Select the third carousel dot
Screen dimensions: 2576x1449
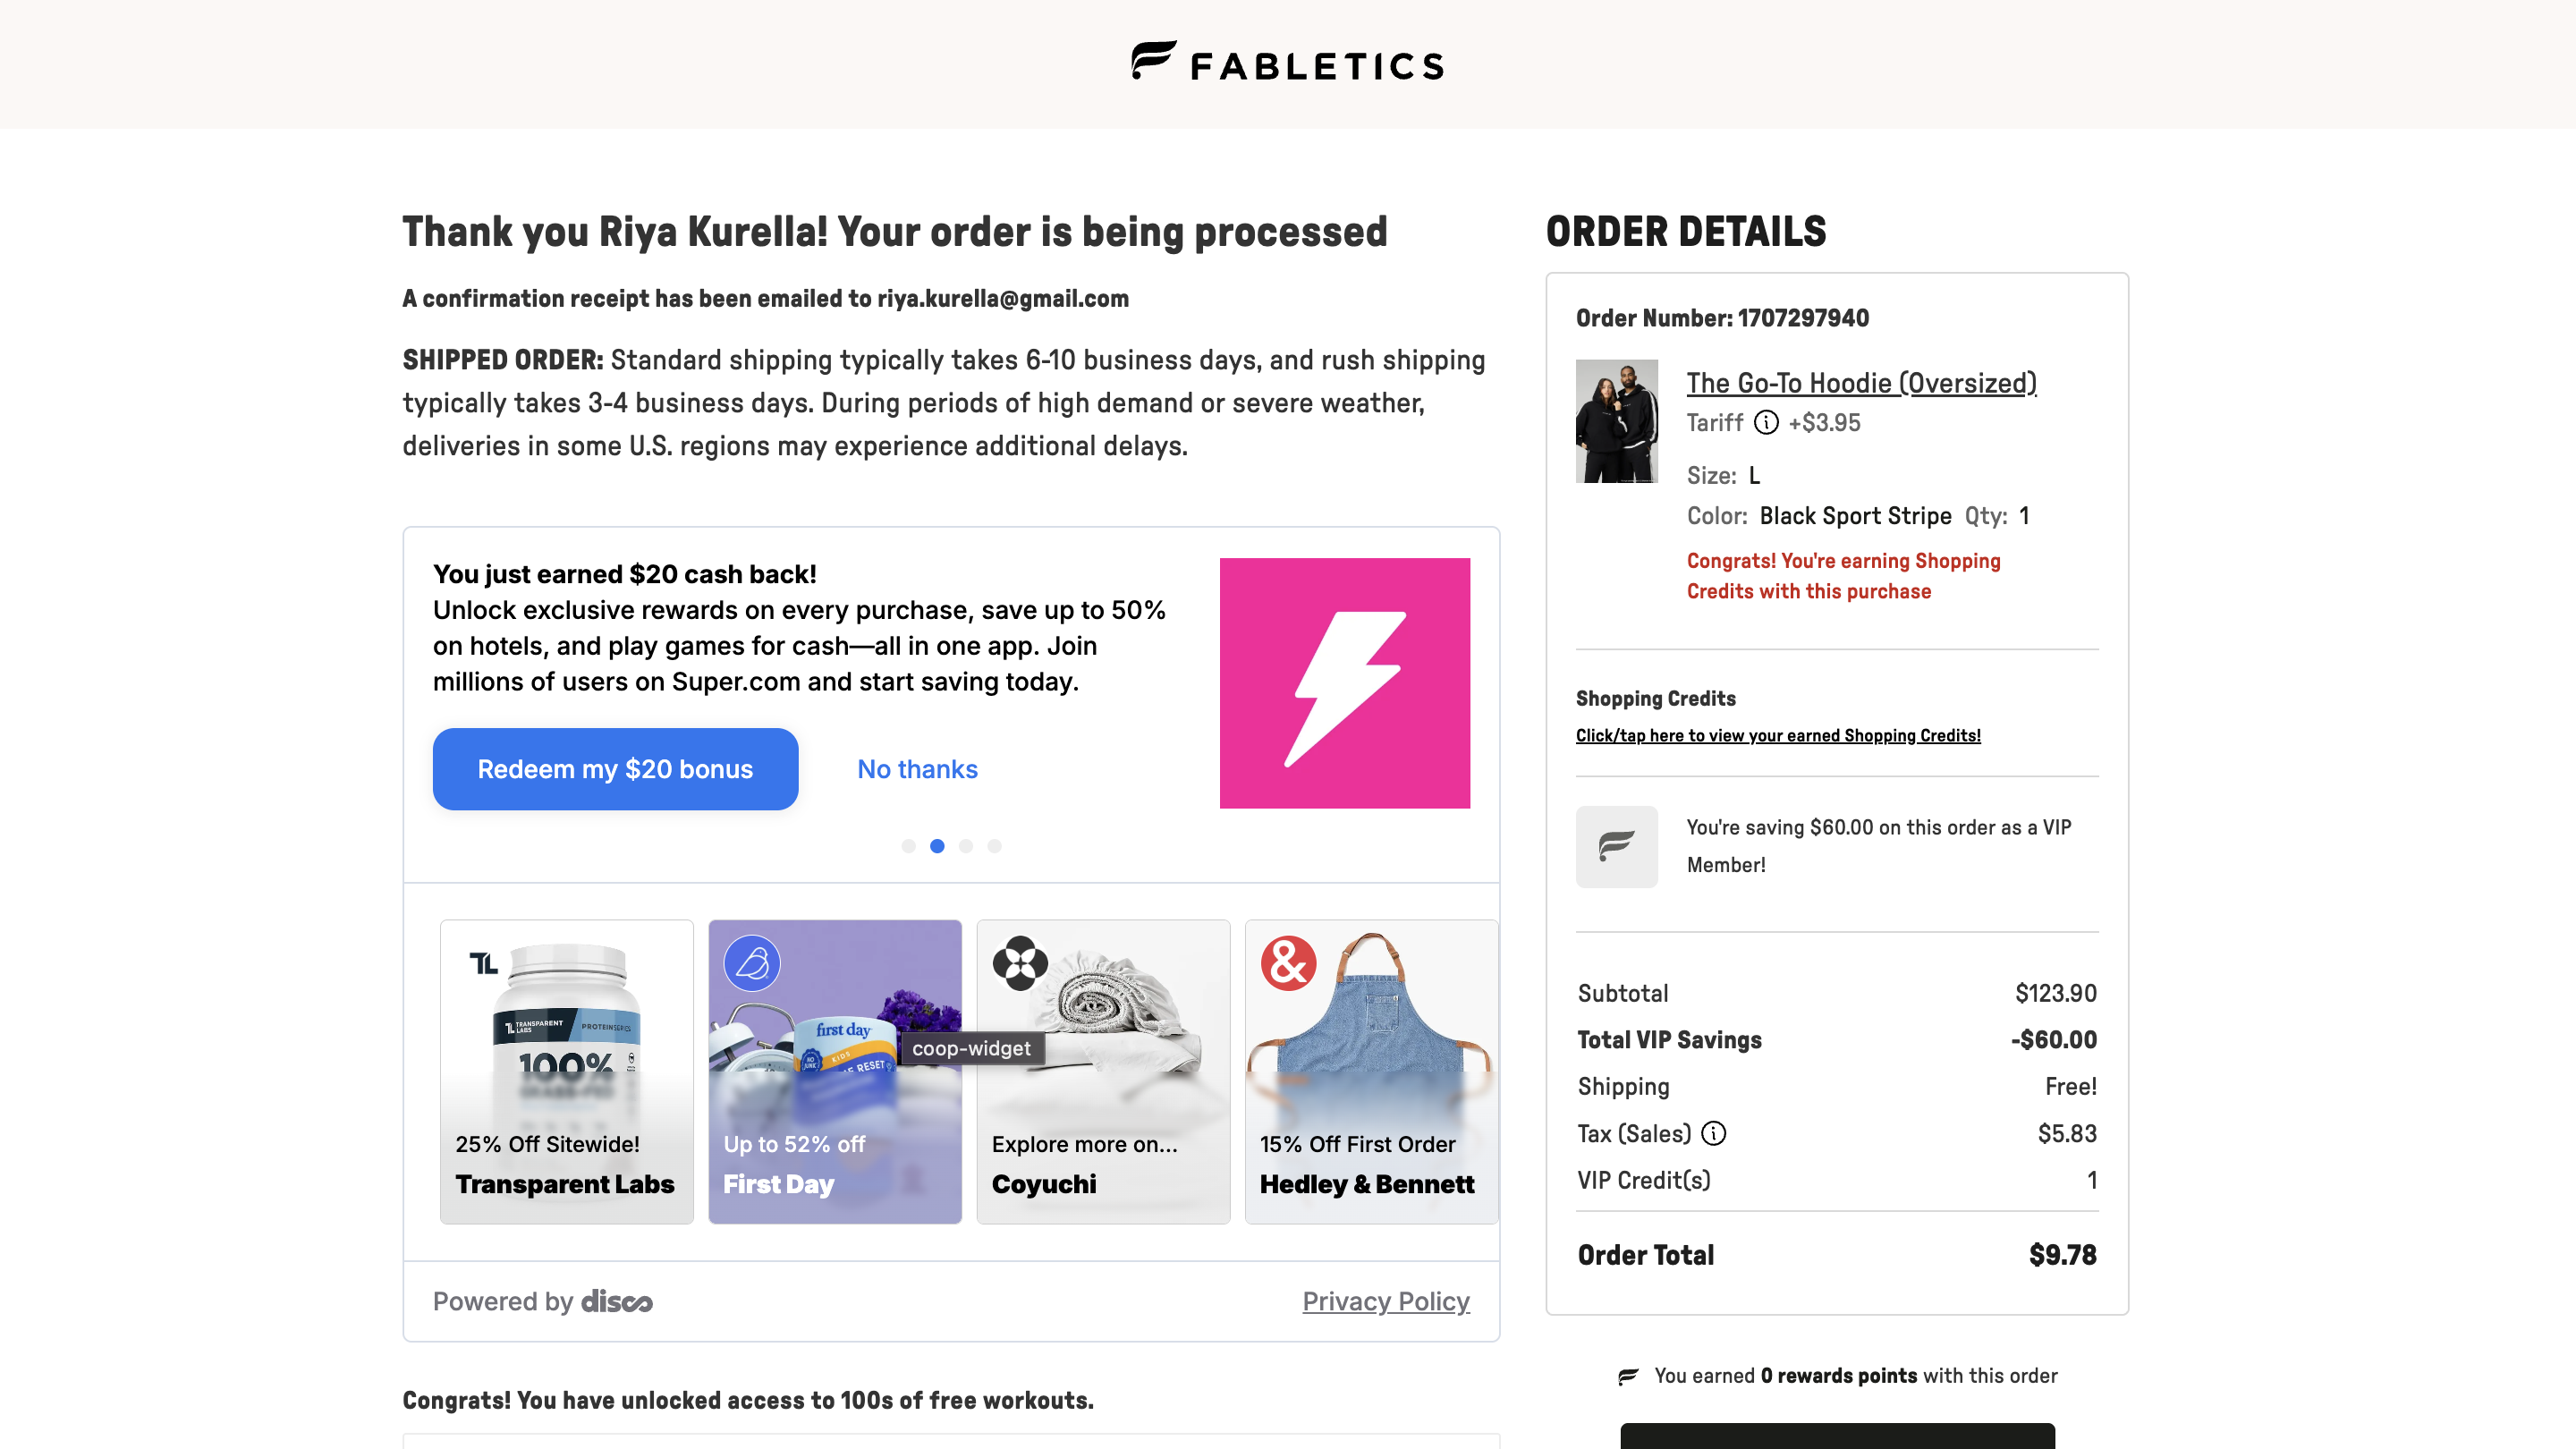[x=965, y=846]
